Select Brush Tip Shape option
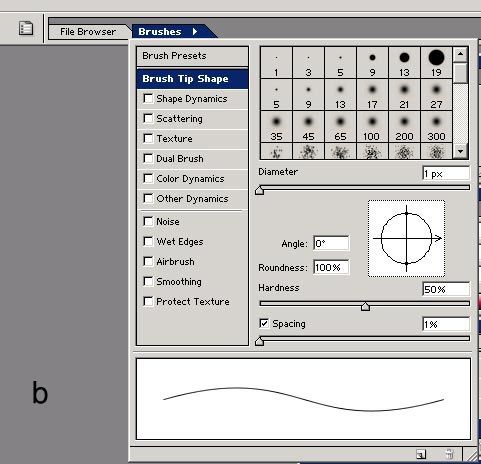The image size is (481, 464). [x=192, y=79]
